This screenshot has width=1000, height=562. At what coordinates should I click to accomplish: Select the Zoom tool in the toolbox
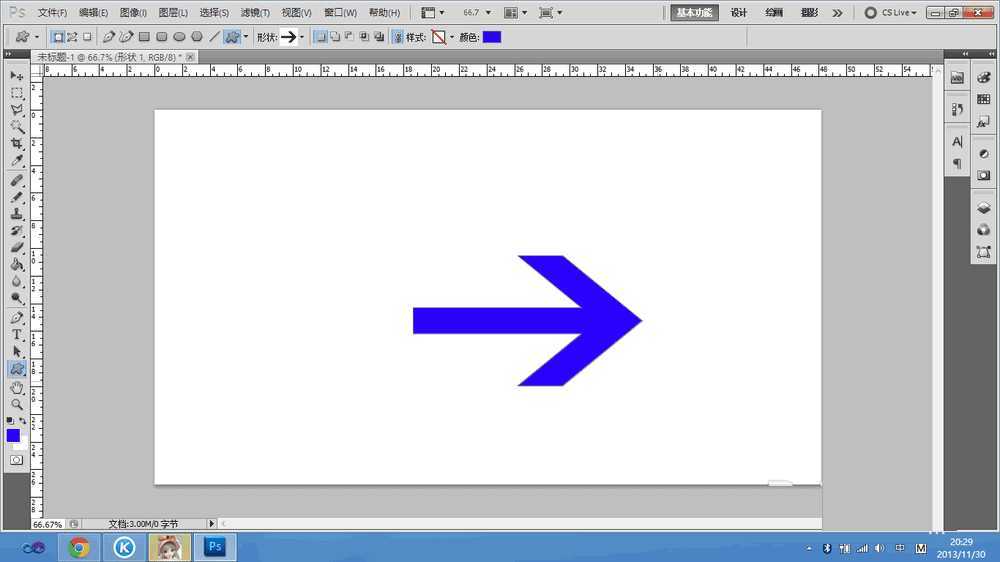coord(17,404)
